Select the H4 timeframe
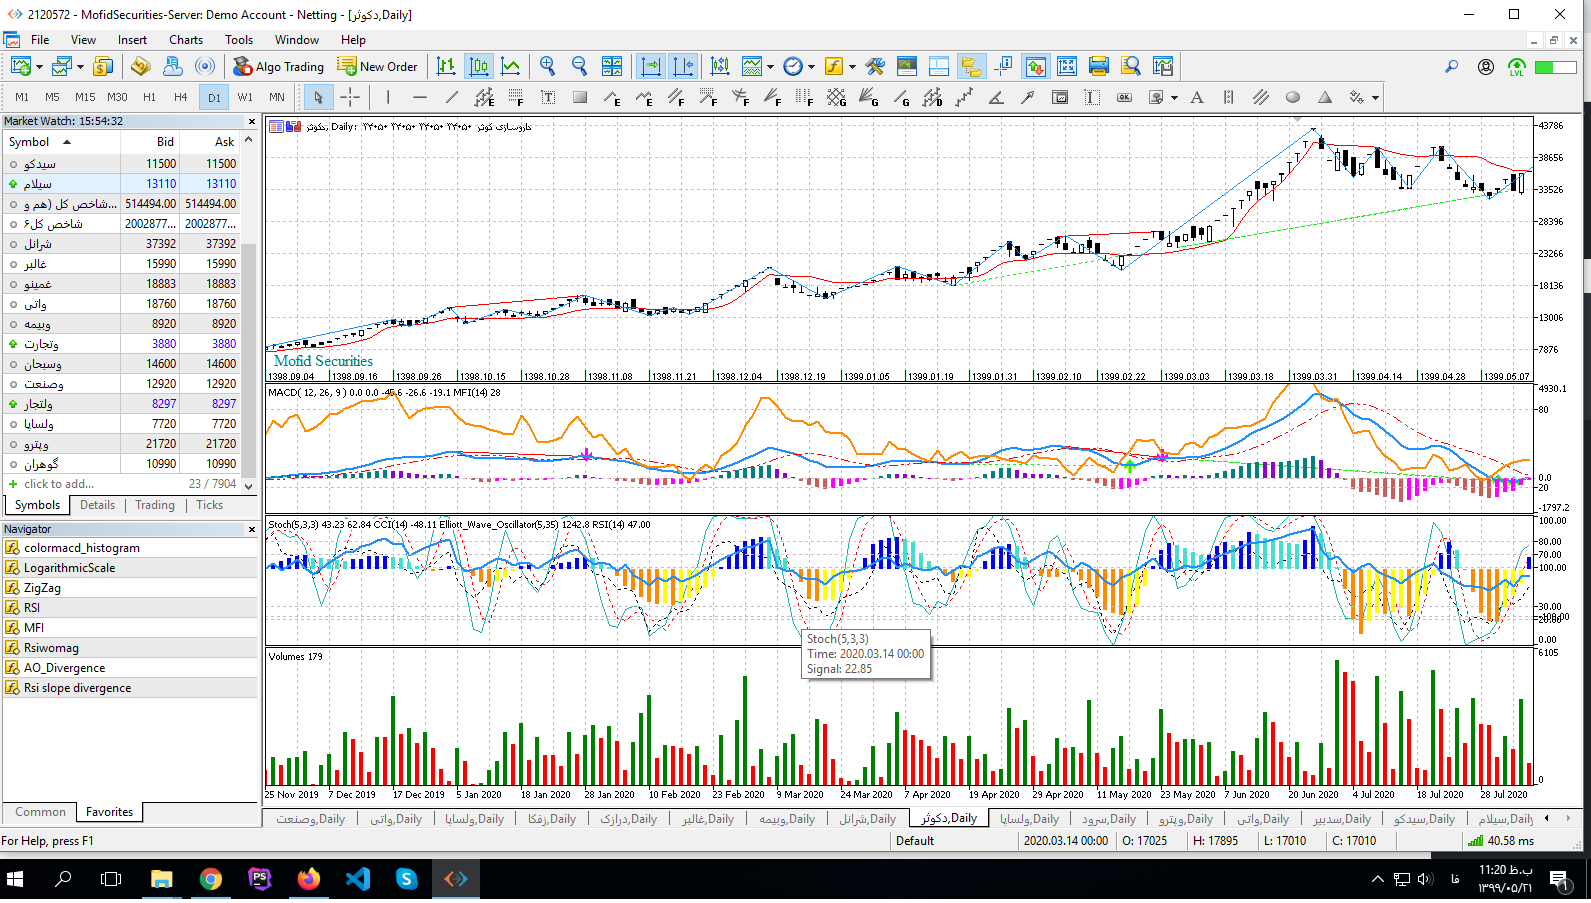The image size is (1591, 903). pos(180,97)
